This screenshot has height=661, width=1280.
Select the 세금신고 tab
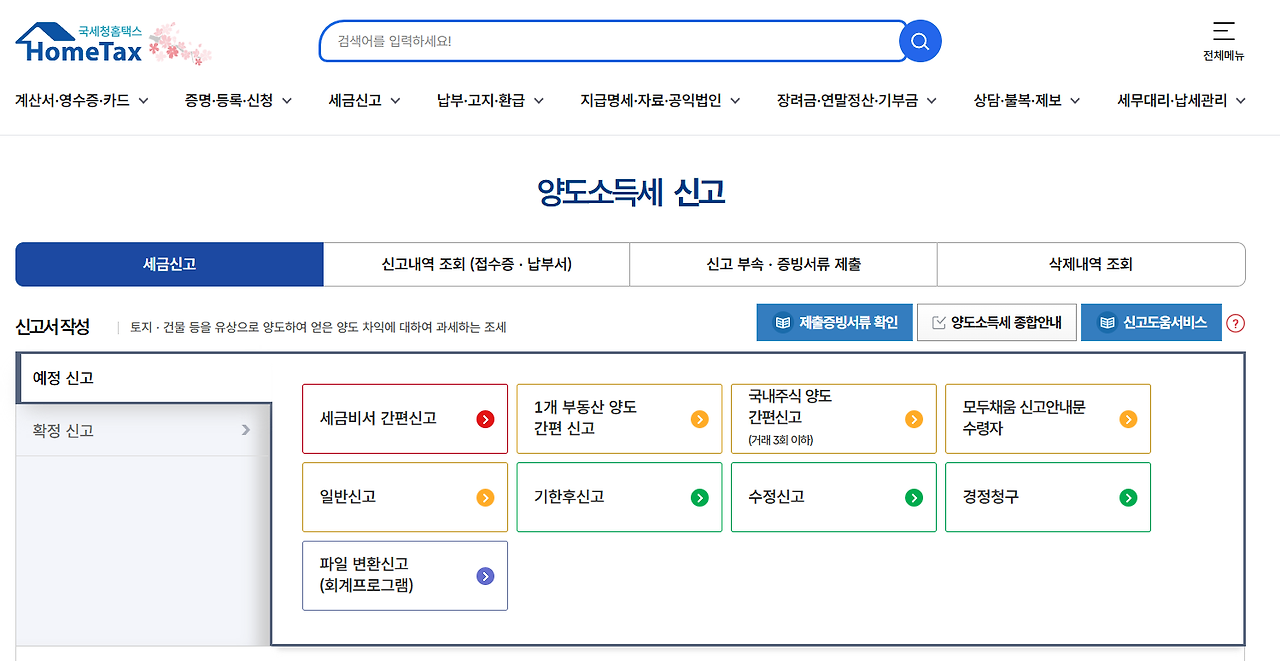pyautogui.click(x=169, y=264)
